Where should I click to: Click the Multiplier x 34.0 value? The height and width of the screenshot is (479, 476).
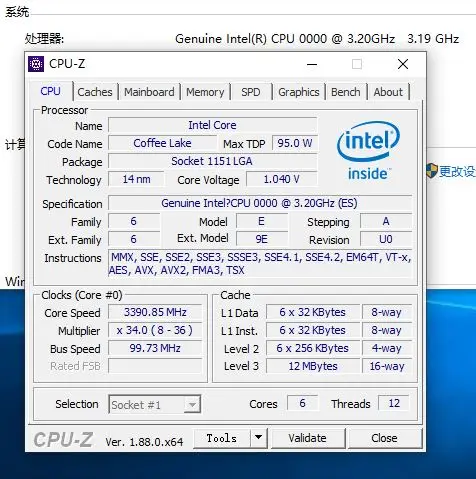click(x=155, y=330)
